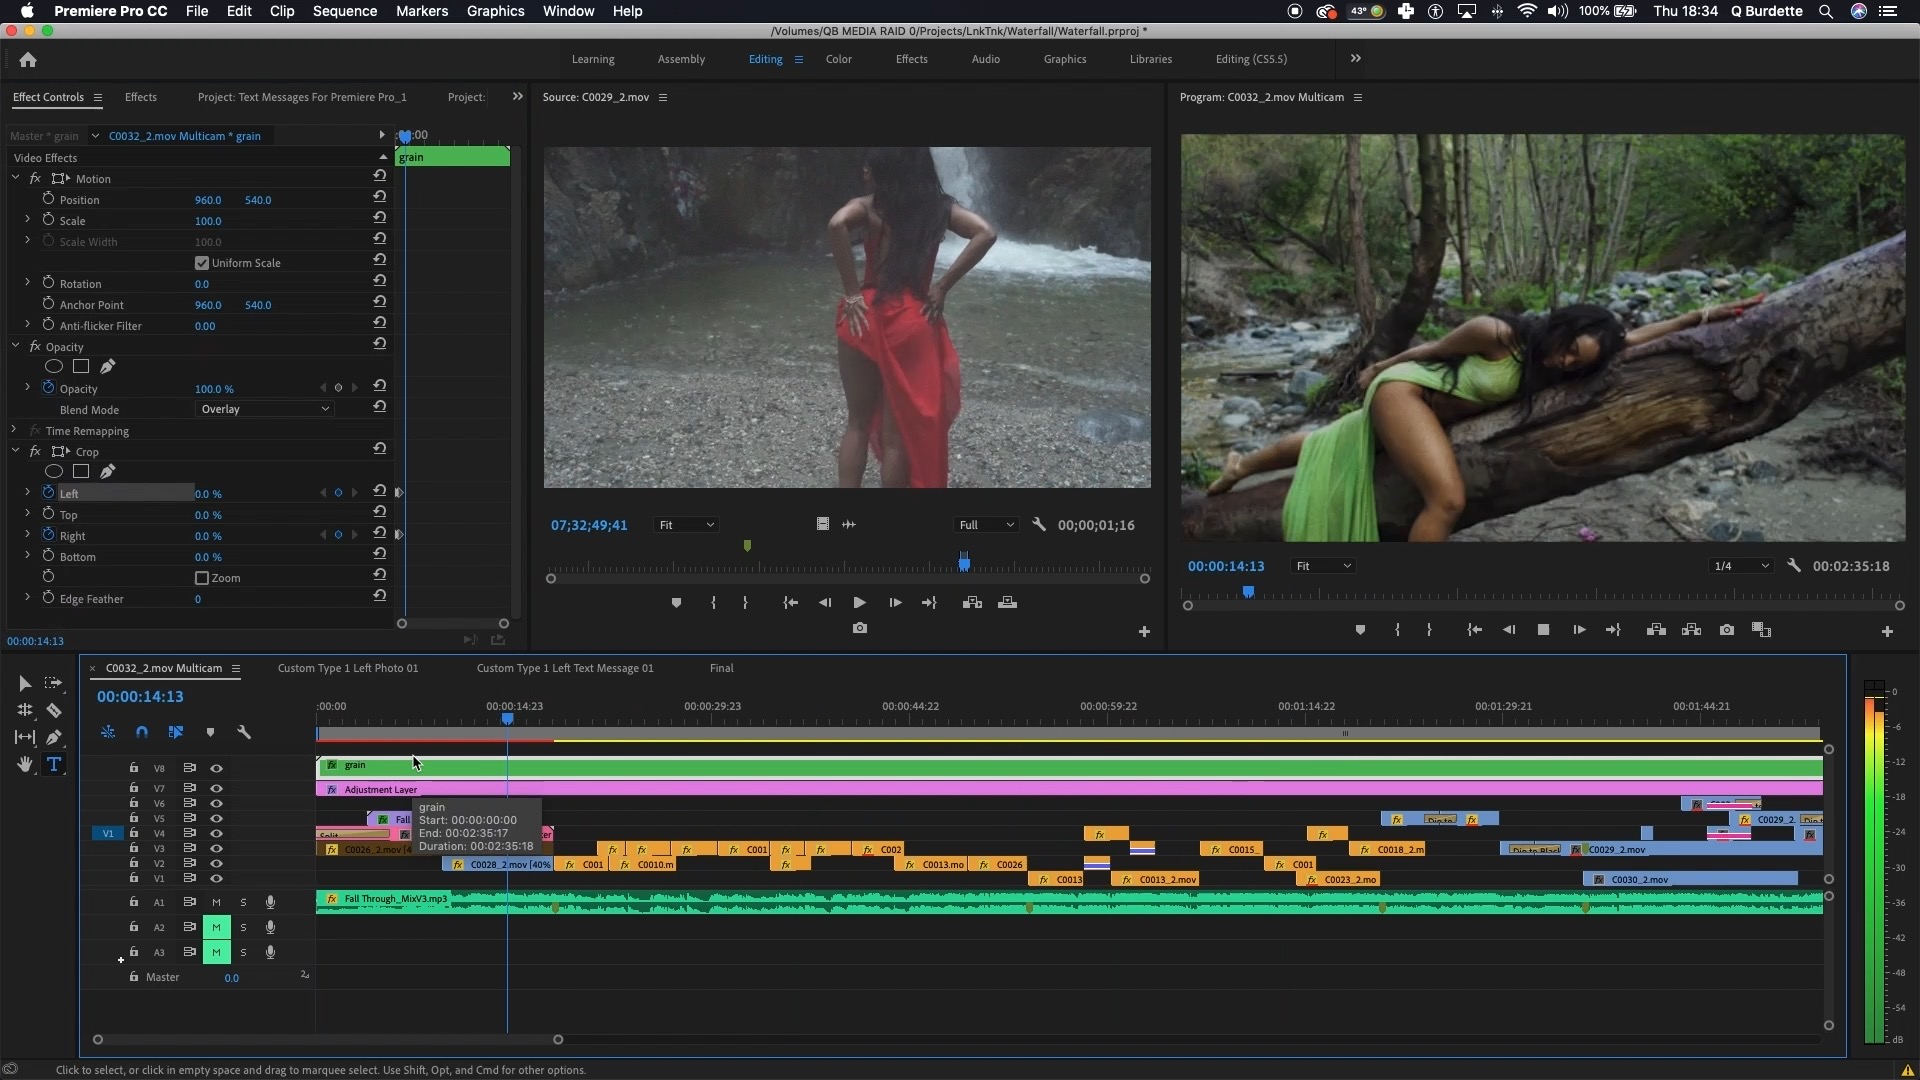Select the Selection tool arrow
This screenshot has height=1080, width=1920.
[25, 683]
